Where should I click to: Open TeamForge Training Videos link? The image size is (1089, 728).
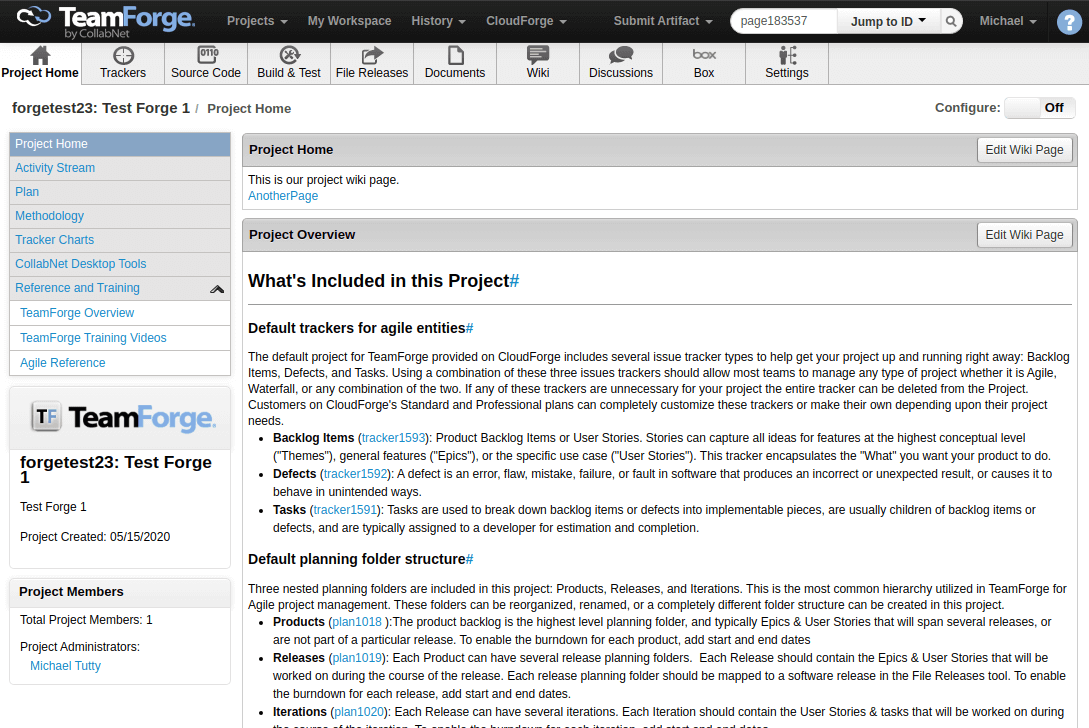[93, 338]
